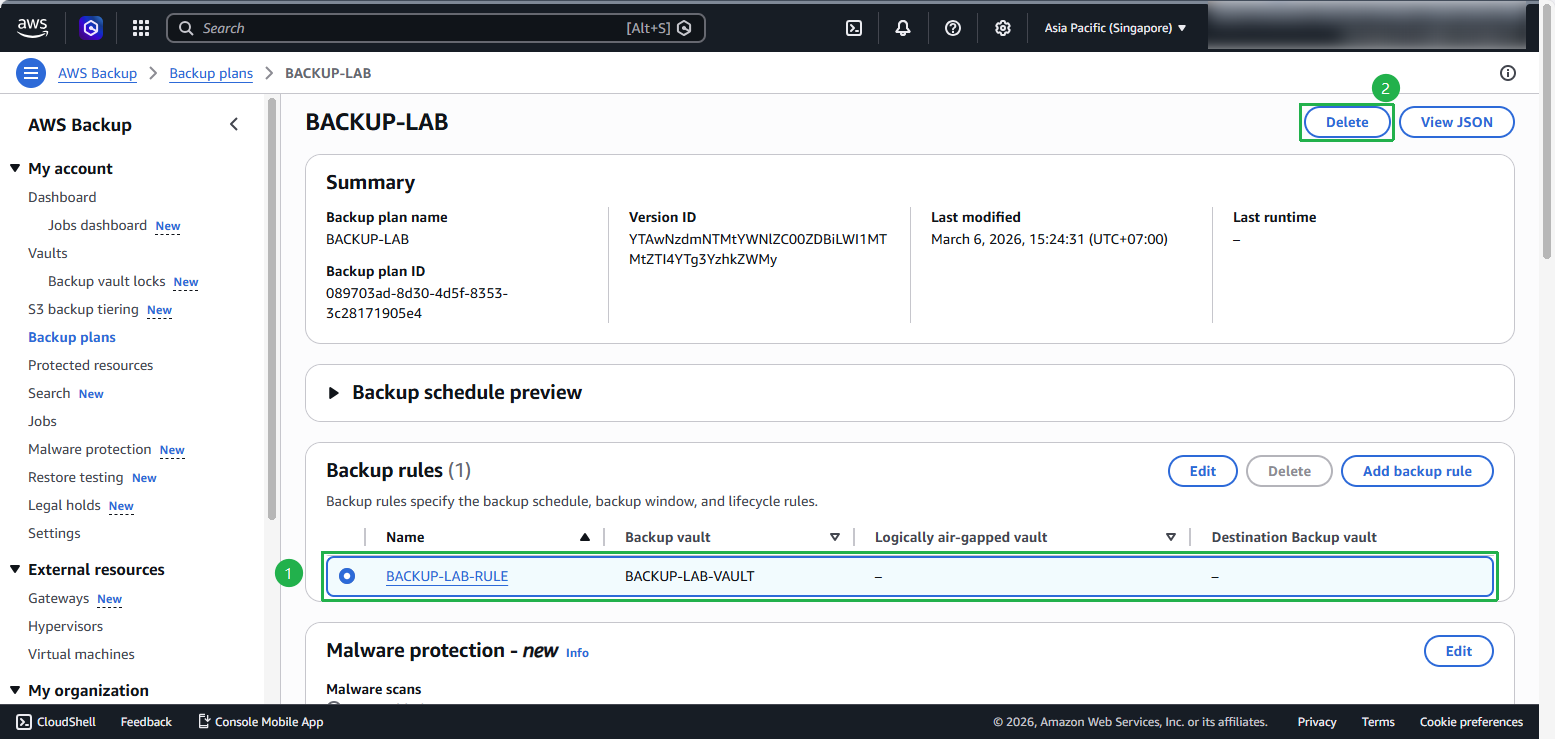
Task: Edit the backup rules
Action: click(1203, 471)
